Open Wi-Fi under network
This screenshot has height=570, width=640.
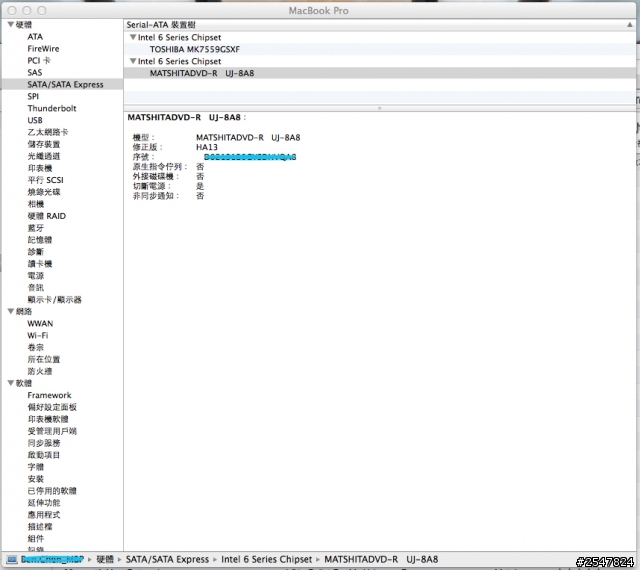pyautogui.click(x=38, y=335)
